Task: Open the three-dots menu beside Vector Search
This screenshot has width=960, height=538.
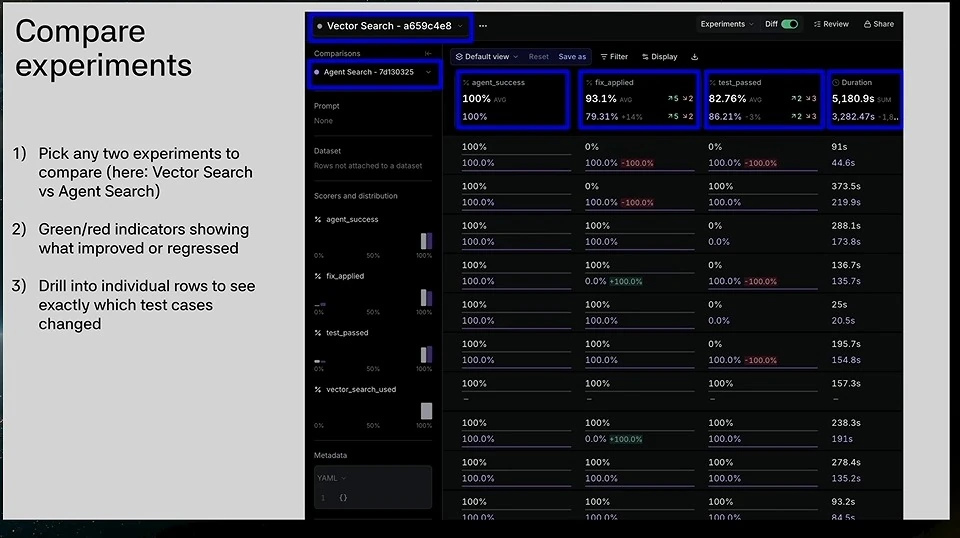Action: tap(483, 26)
